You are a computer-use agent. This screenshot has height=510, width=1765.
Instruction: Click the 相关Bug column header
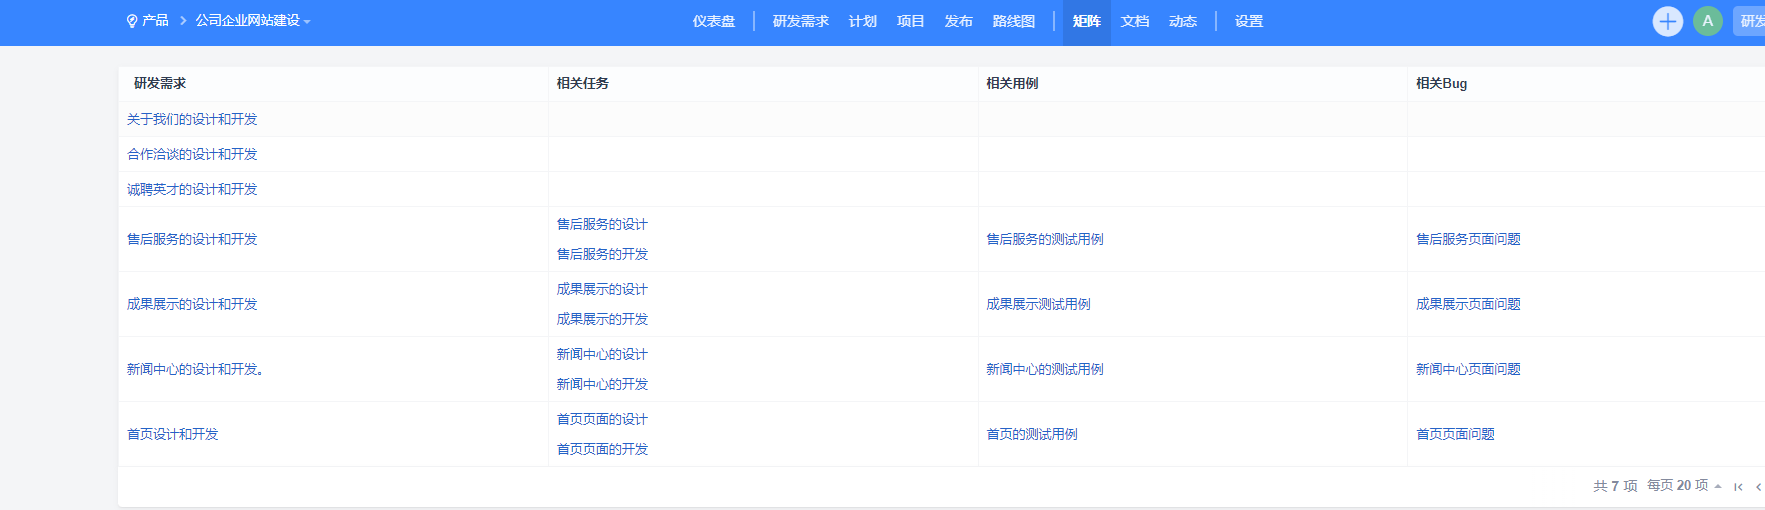(x=1441, y=84)
